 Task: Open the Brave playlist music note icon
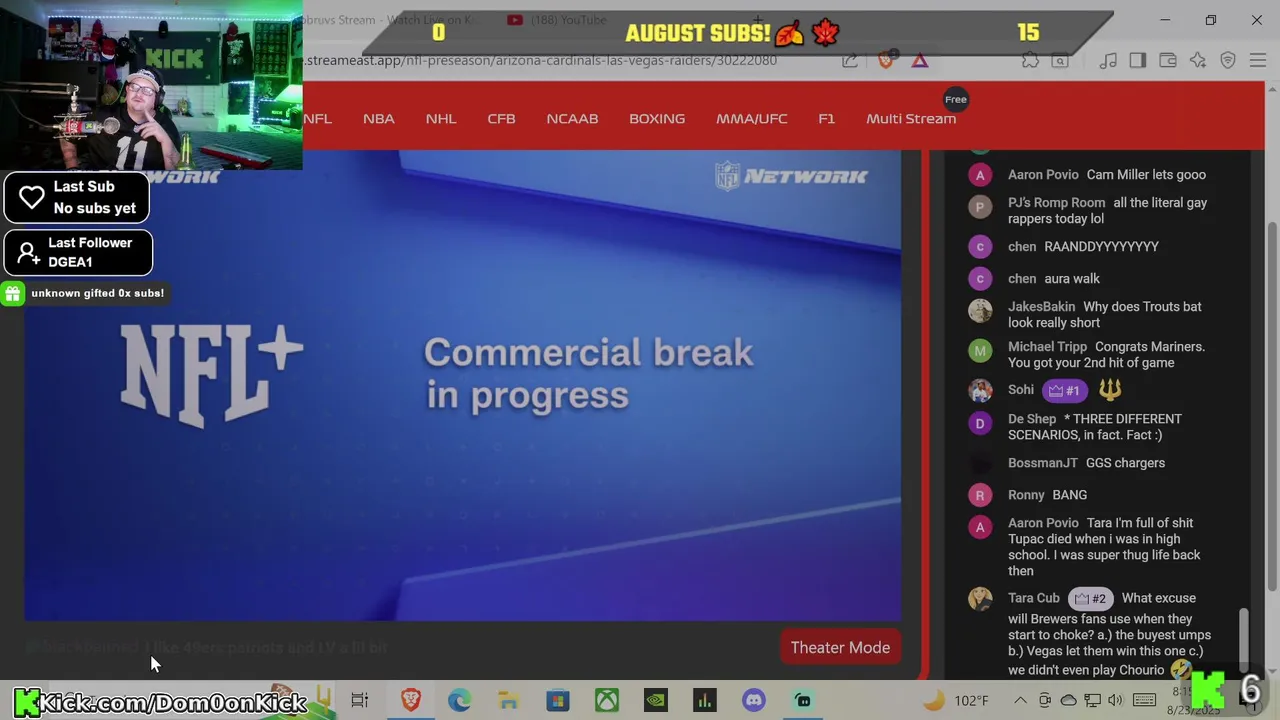pos(1108,61)
